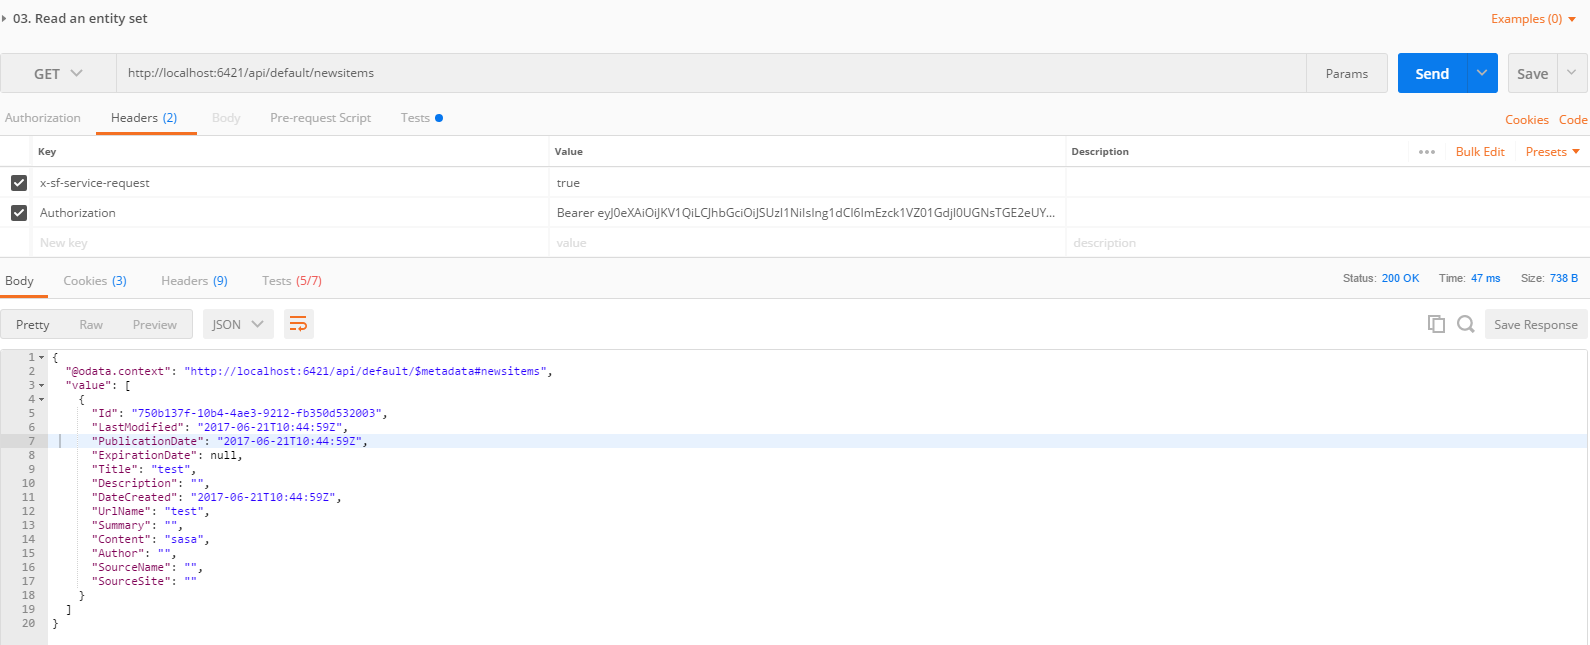Open the request Tests tab

pos(421,118)
